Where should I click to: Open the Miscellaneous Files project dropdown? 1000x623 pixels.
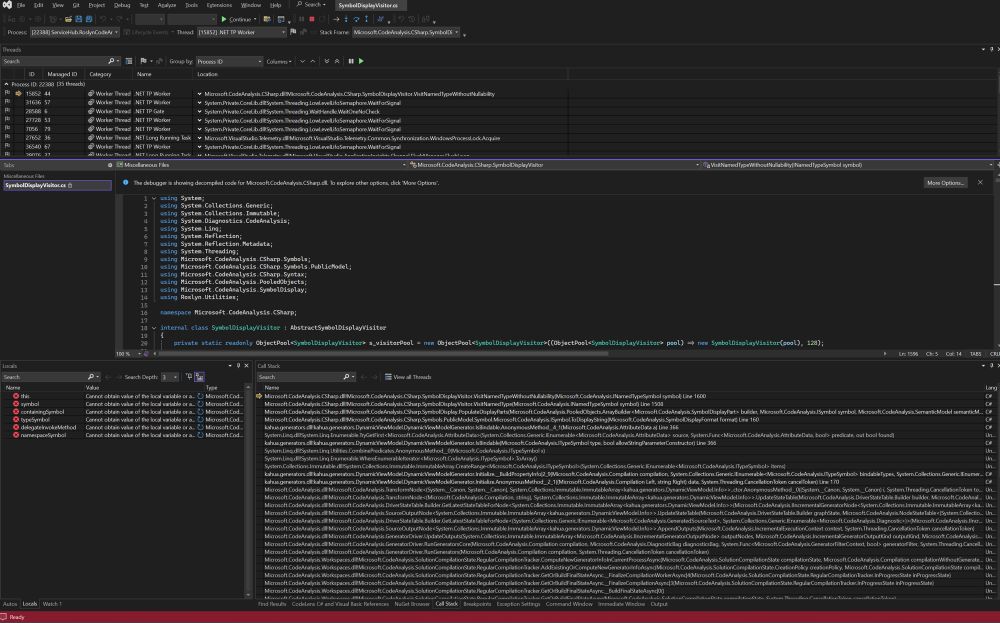tap(261, 165)
